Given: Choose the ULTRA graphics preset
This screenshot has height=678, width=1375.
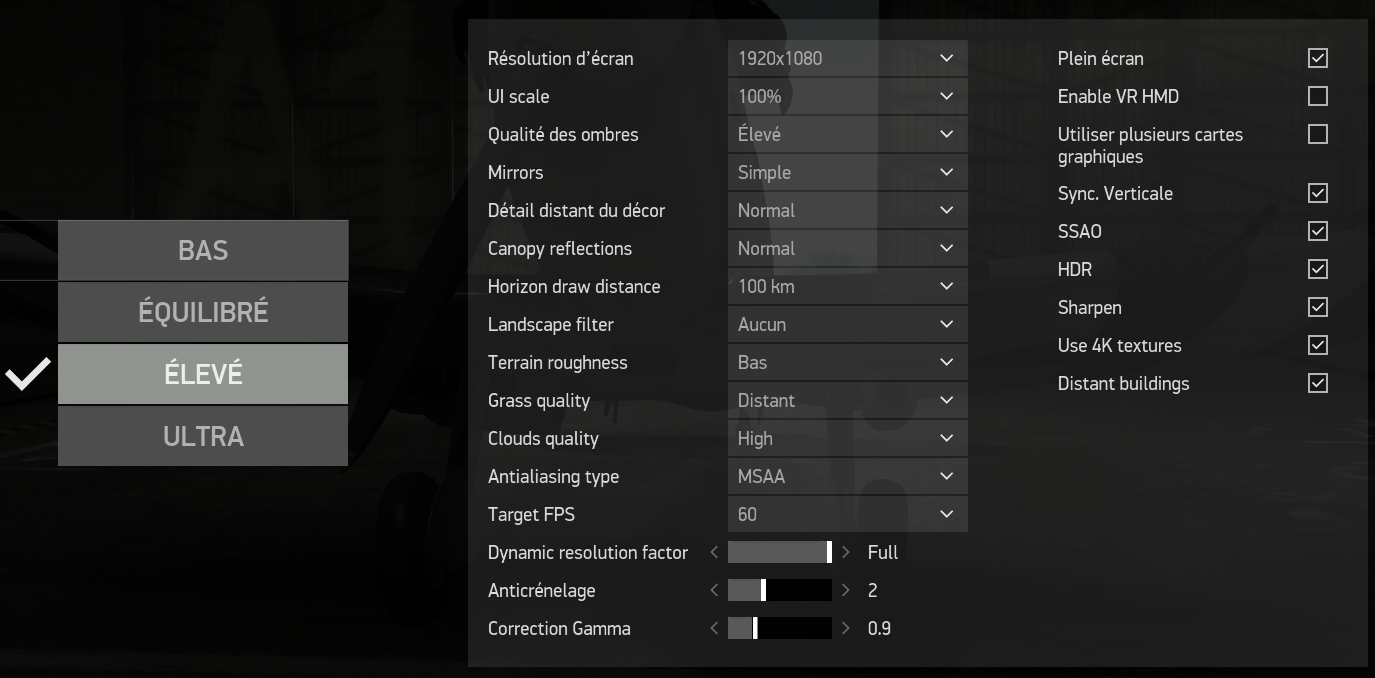Looking at the screenshot, I should click(x=203, y=436).
